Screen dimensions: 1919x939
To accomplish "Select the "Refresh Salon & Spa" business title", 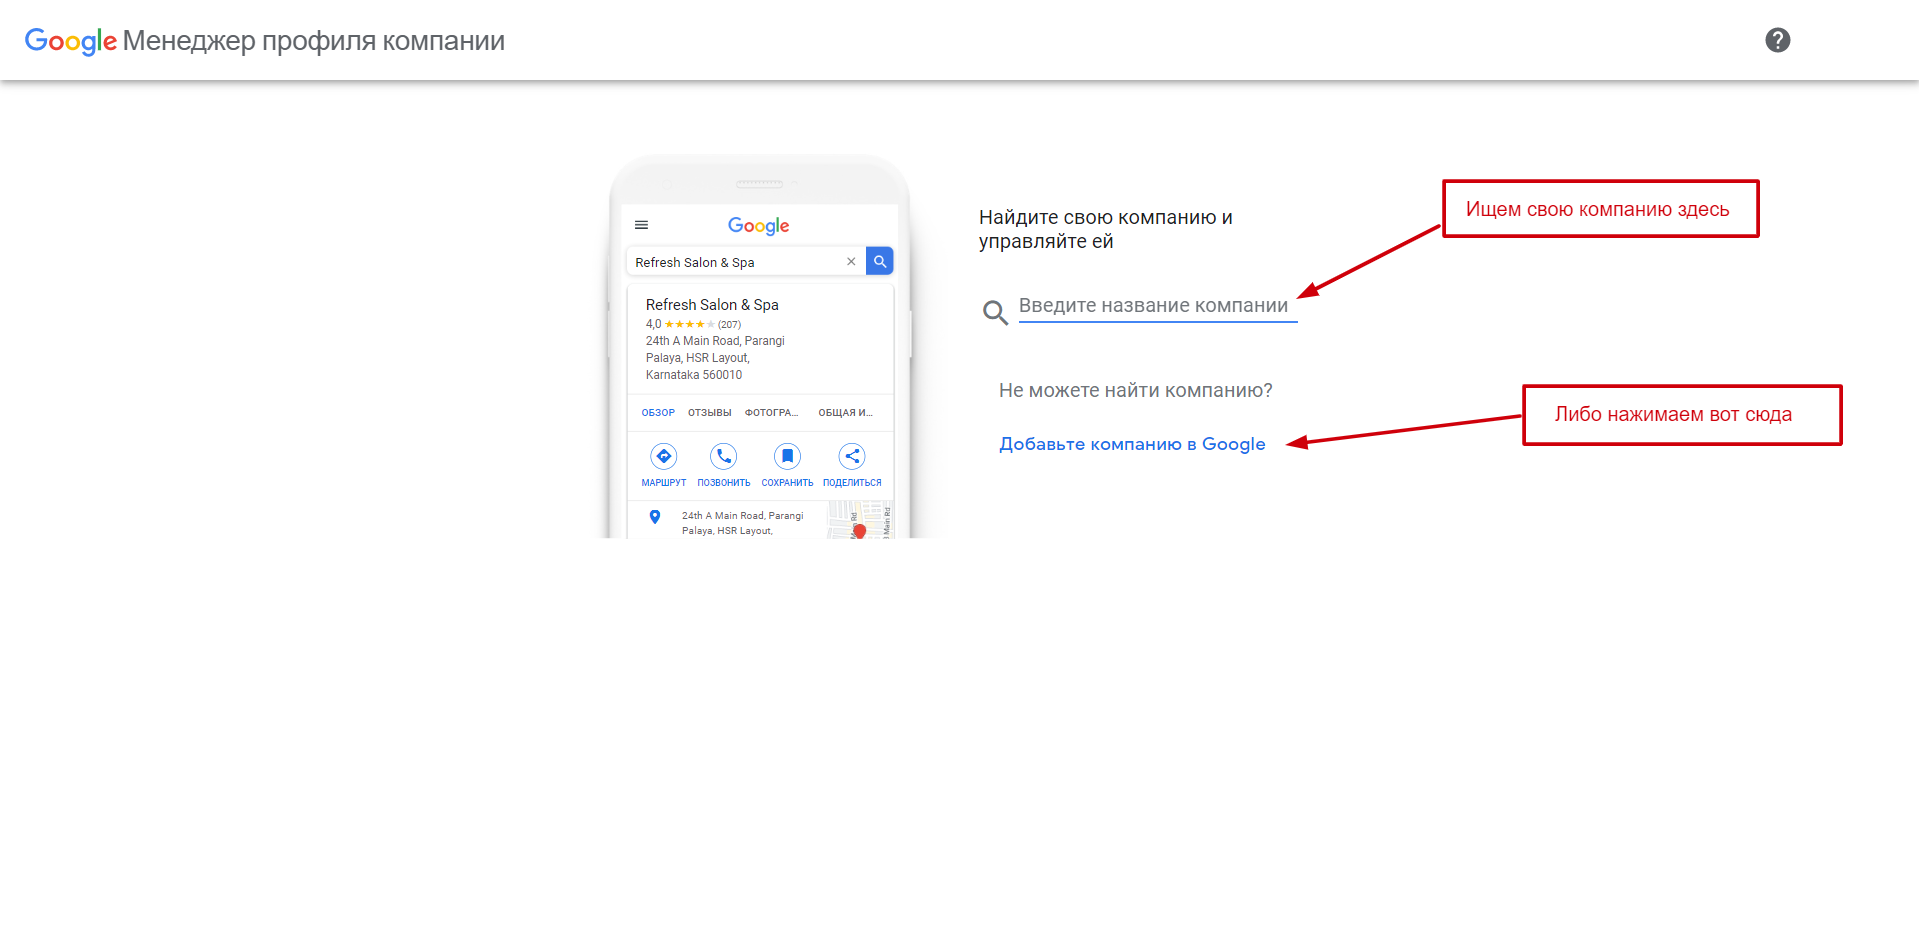I will [712, 305].
